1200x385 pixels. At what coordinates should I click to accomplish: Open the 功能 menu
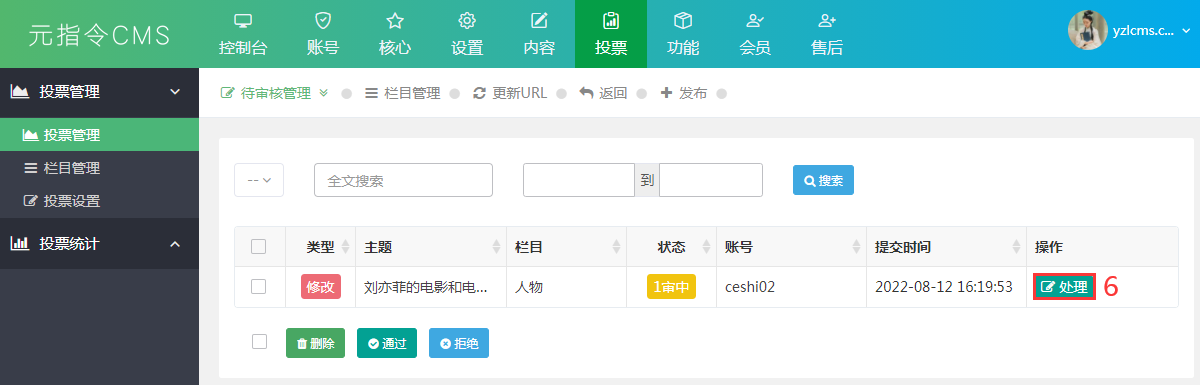[683, 34]
